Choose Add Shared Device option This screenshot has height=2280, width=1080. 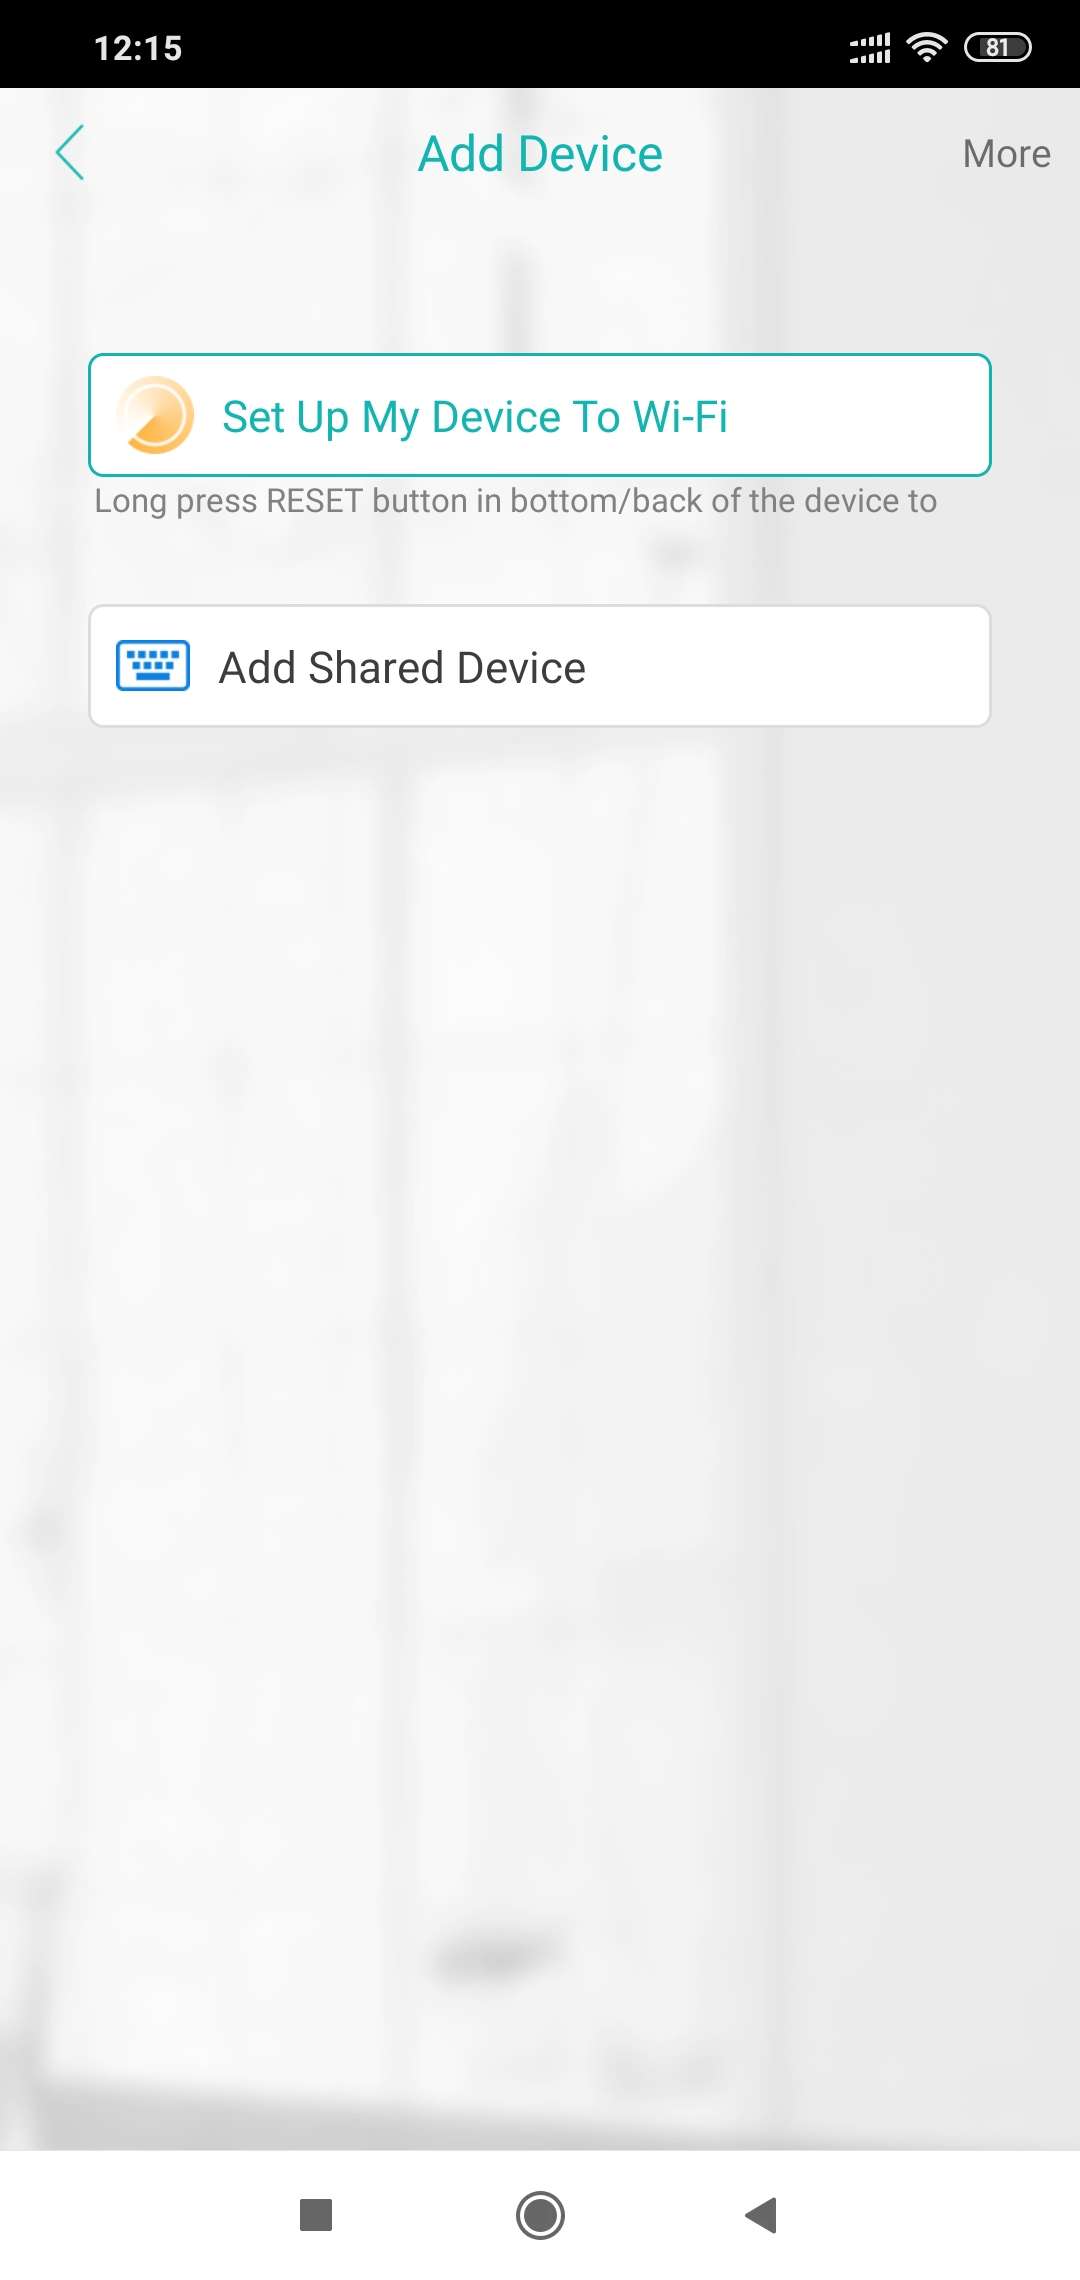coord(540,666)
